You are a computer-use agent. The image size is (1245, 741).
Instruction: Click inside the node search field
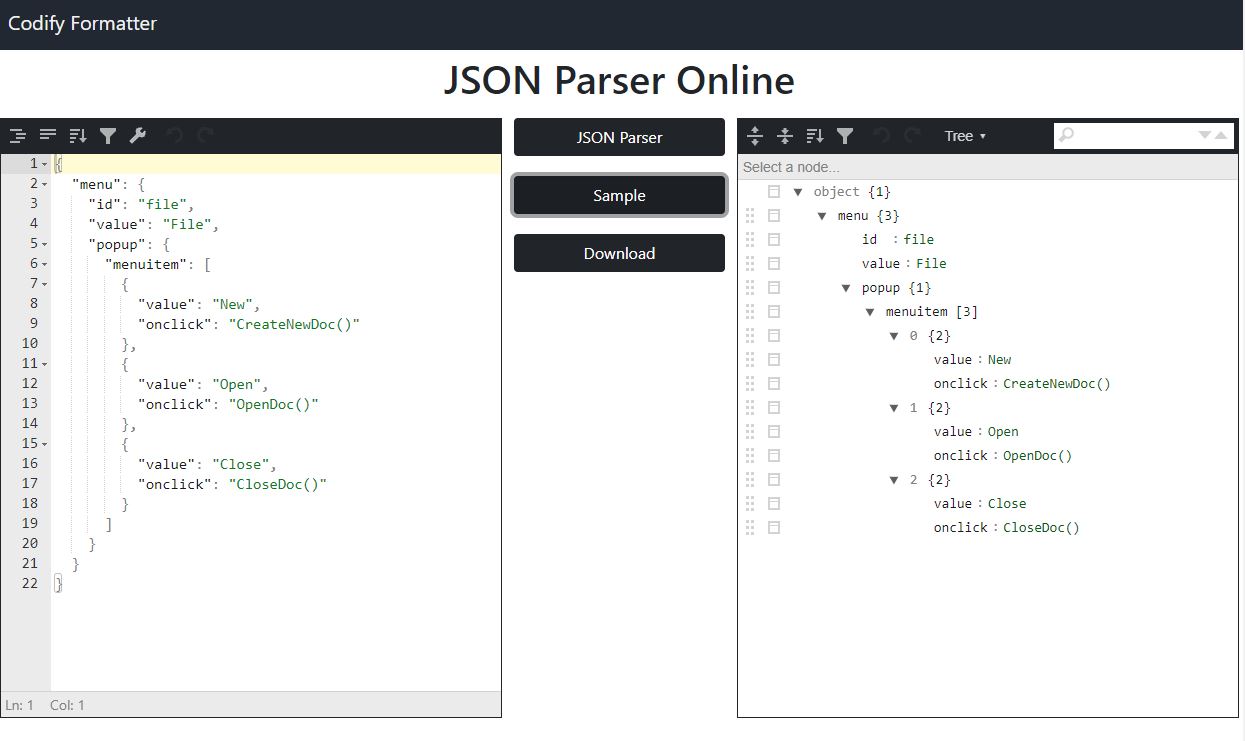point(1140,135)
